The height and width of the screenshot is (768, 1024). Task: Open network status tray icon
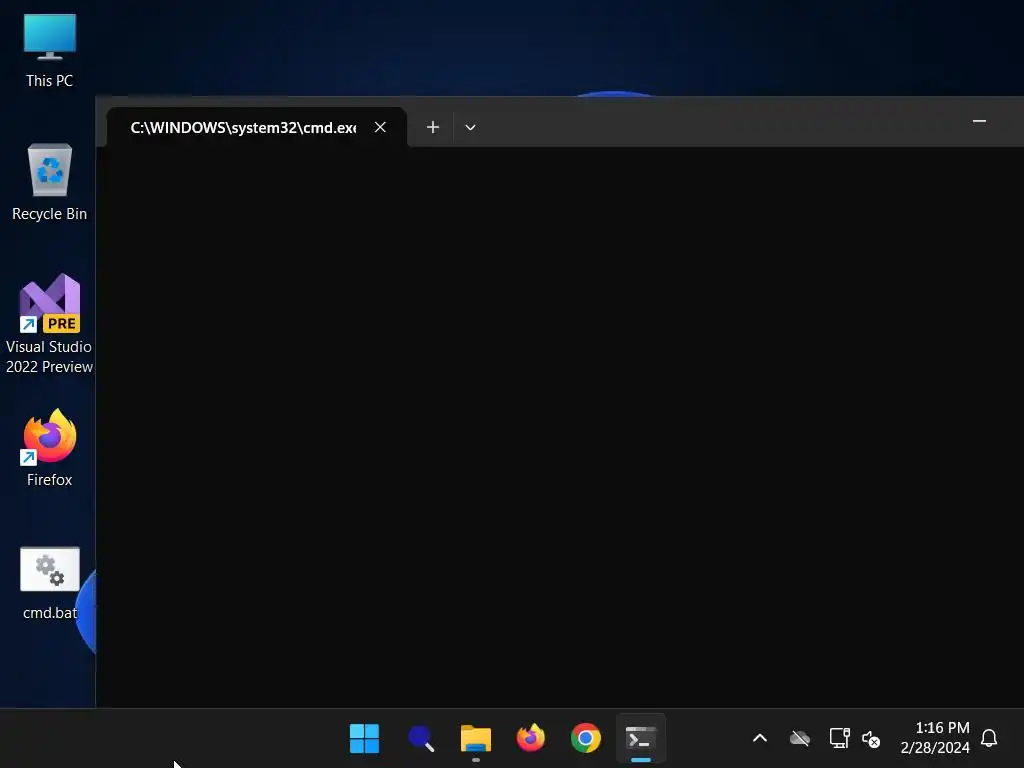[x=839, y=739]
